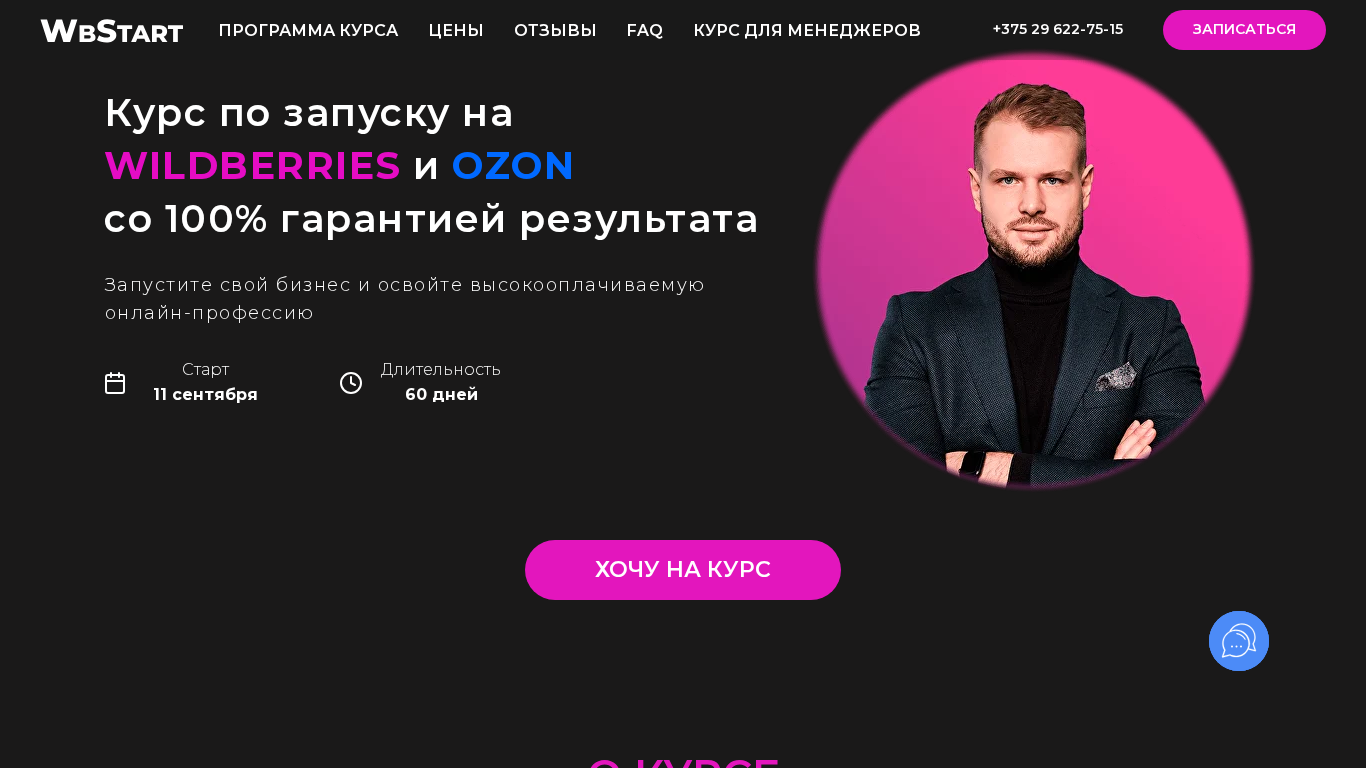Go to the Цены section
This screenshot has width=1366, height=768.
[456, 31]
